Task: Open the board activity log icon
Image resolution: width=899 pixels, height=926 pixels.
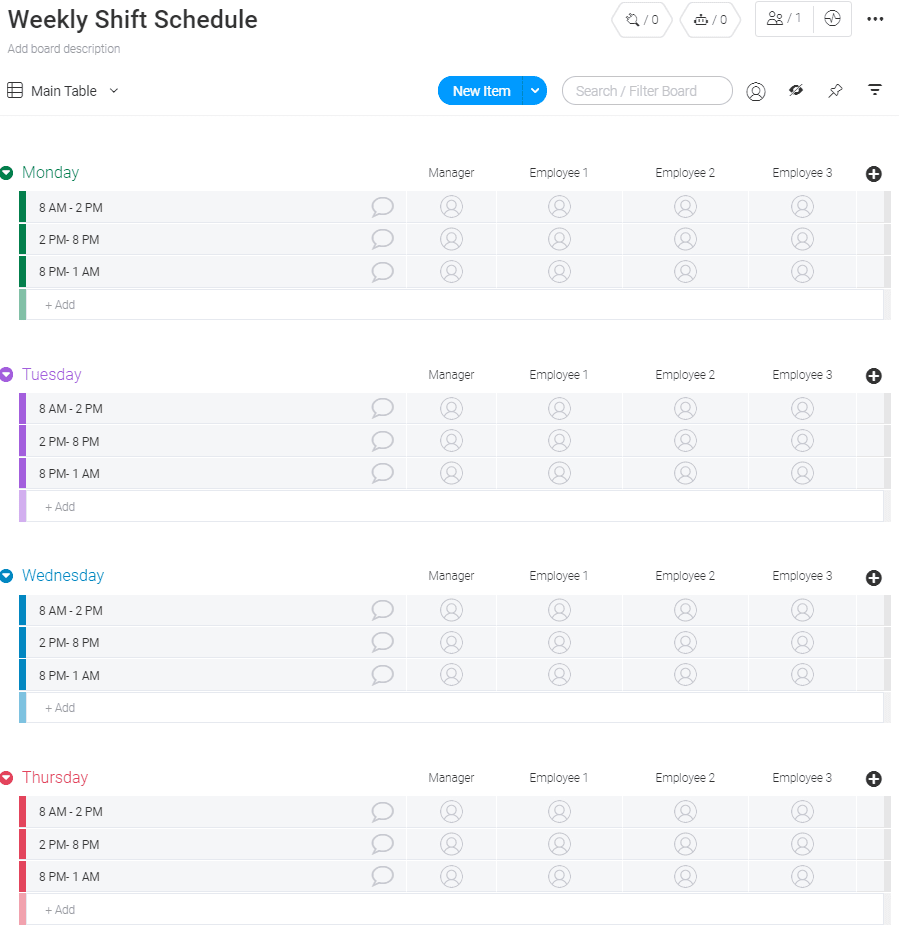Action: coord(832,18)
